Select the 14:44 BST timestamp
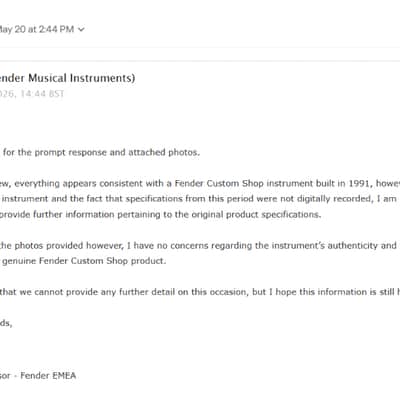This screenshot has width=400, height=400. (x=42, y=94)
